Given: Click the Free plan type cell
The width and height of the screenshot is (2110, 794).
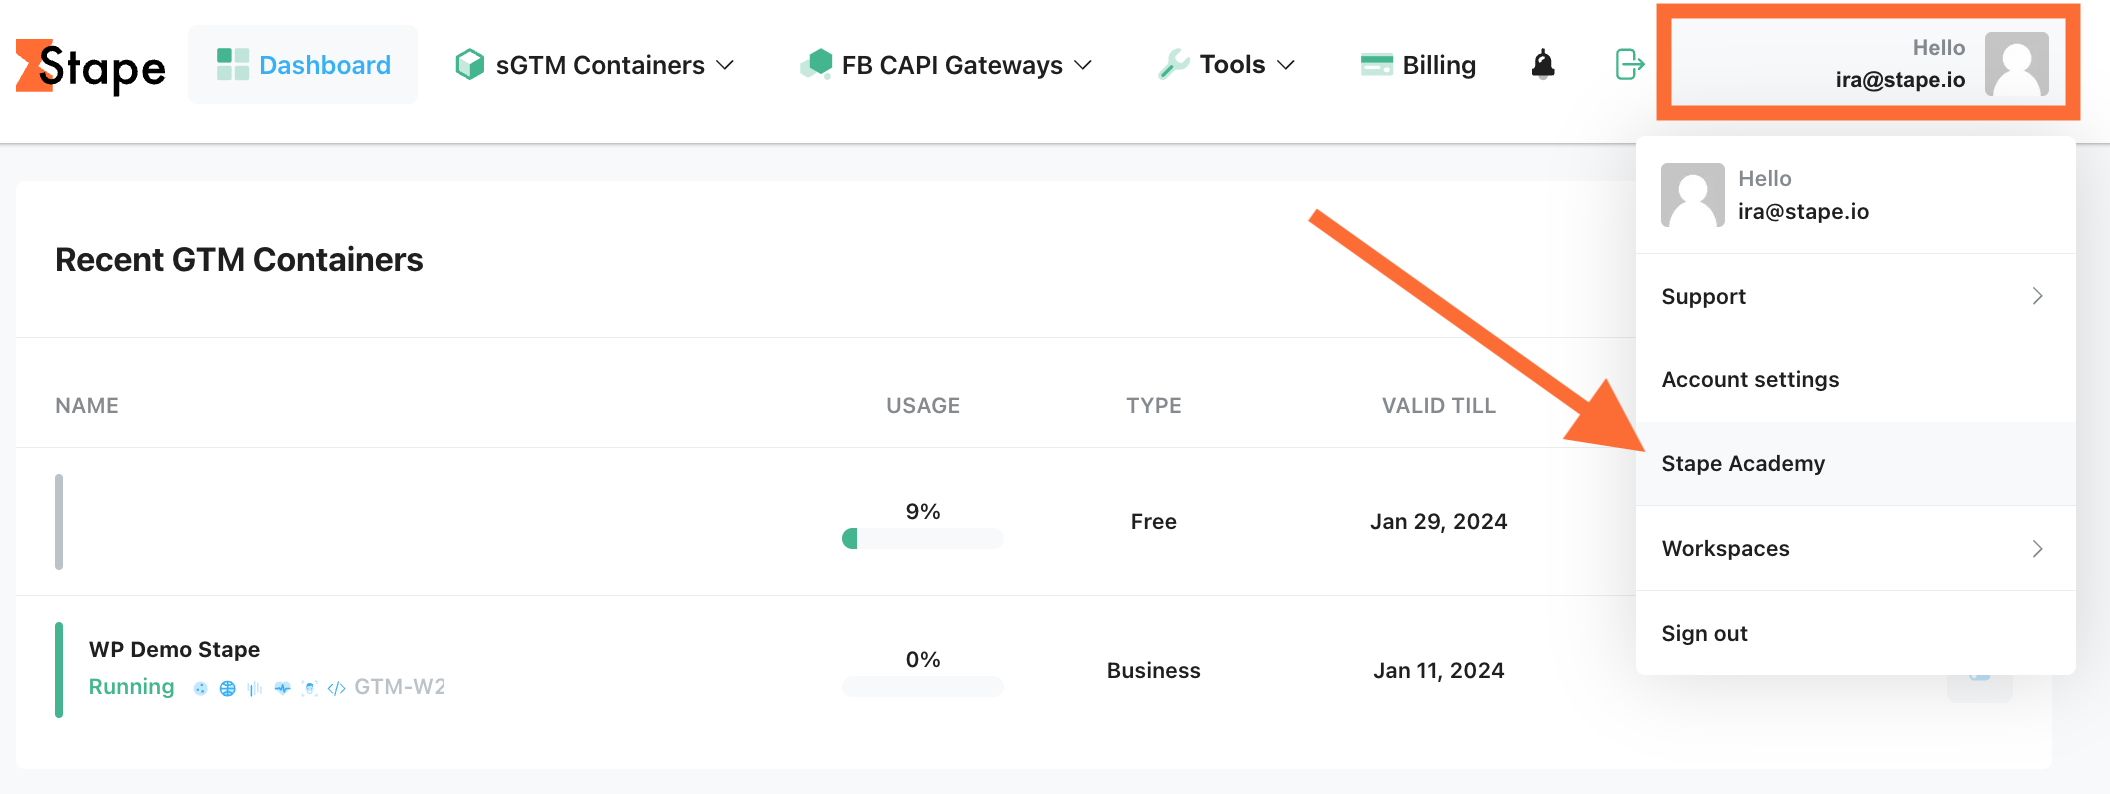Looking at the screenshot, I should coord(1154,522).
